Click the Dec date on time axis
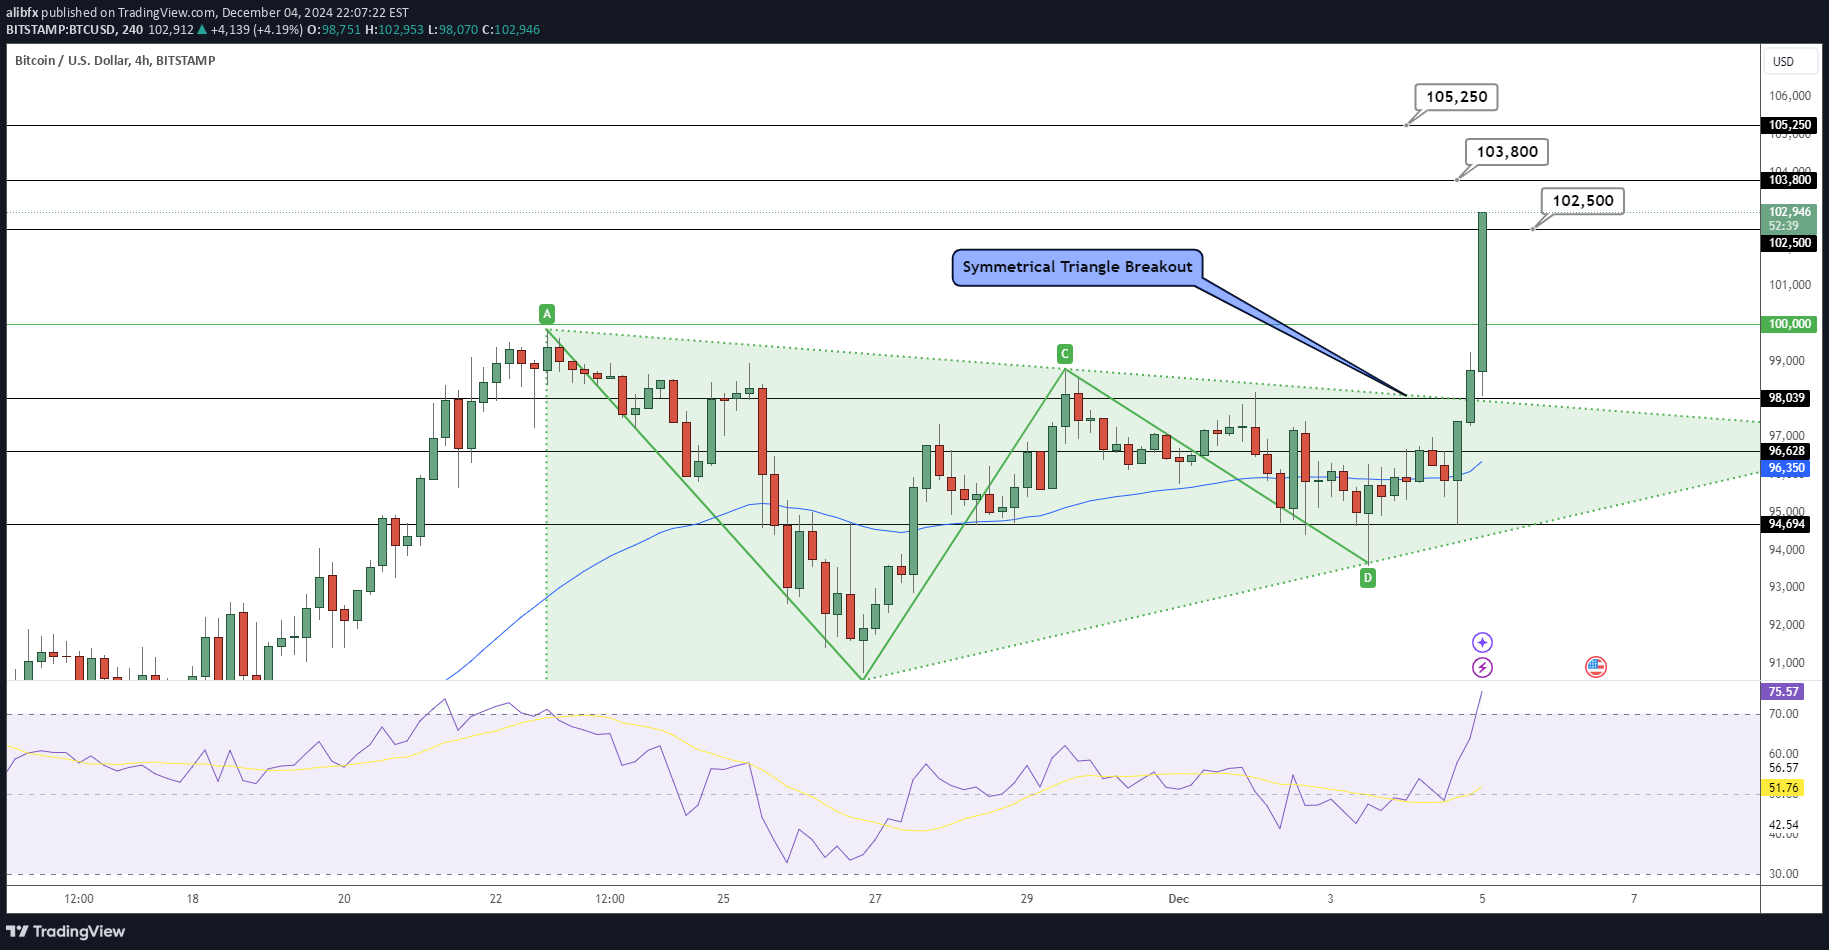The width and height of the screenshot is (1829, 950). click(1179, 899)
